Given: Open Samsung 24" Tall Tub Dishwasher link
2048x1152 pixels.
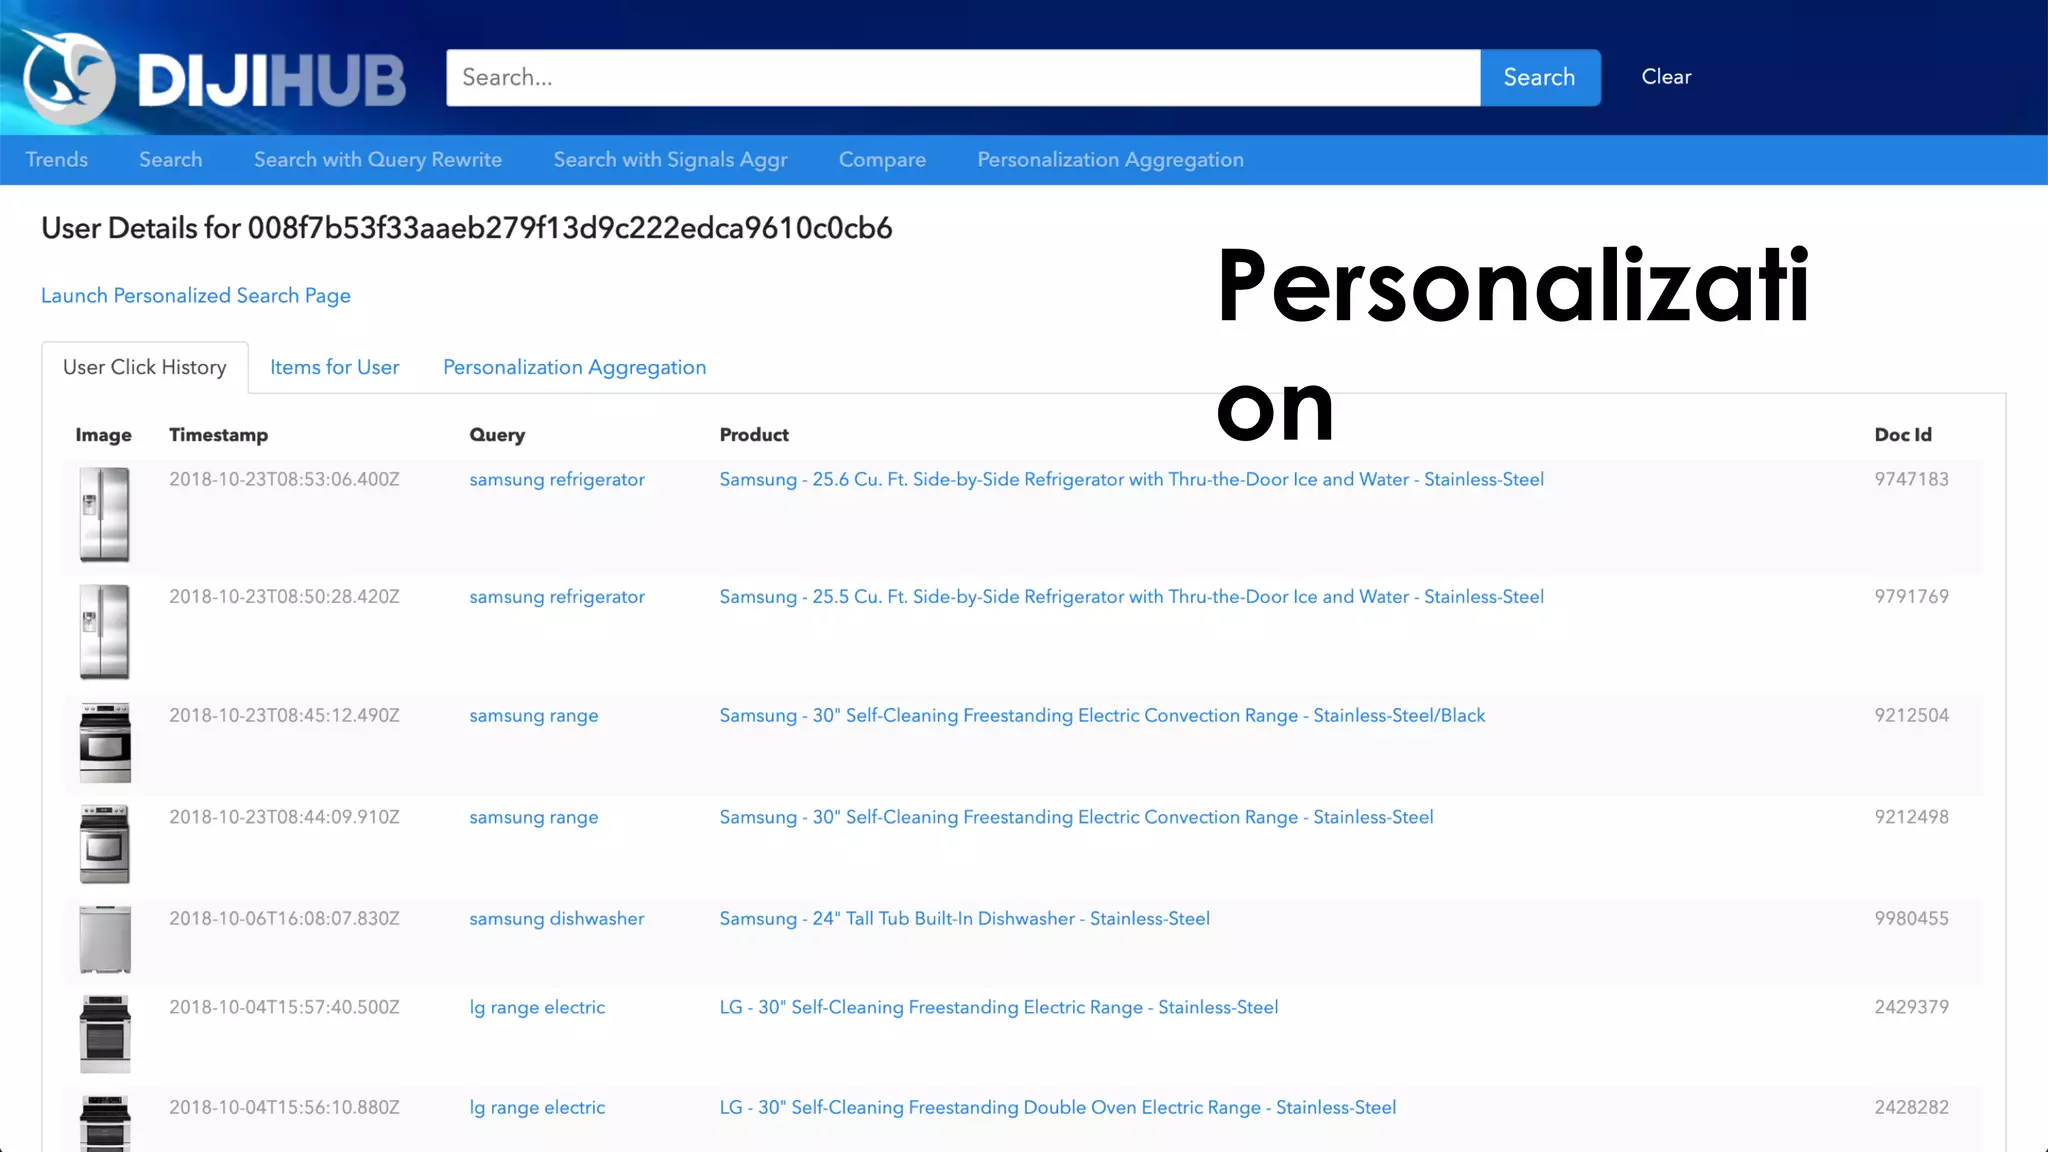Looking at the screenshot, I should (x=965, y=919).
